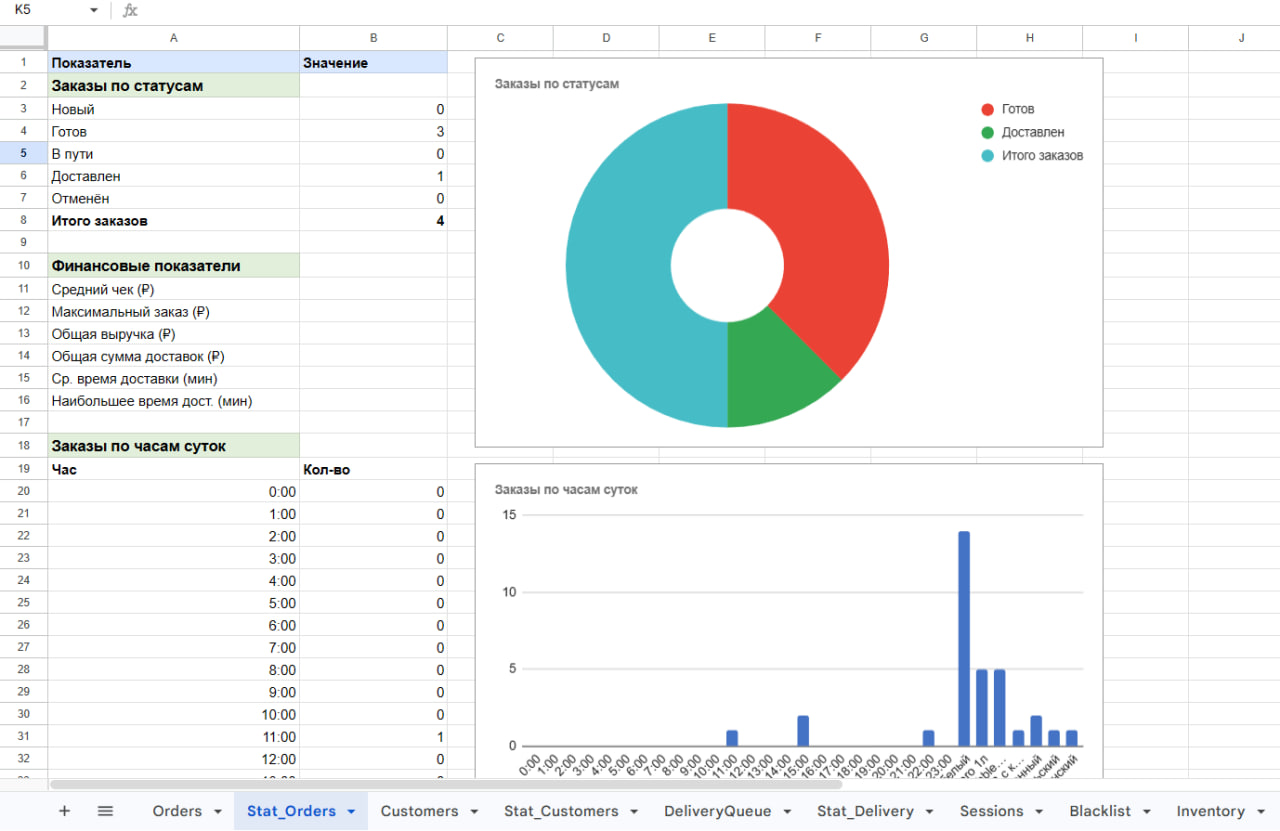Select the 'В пути' cell

click(174, 154)
